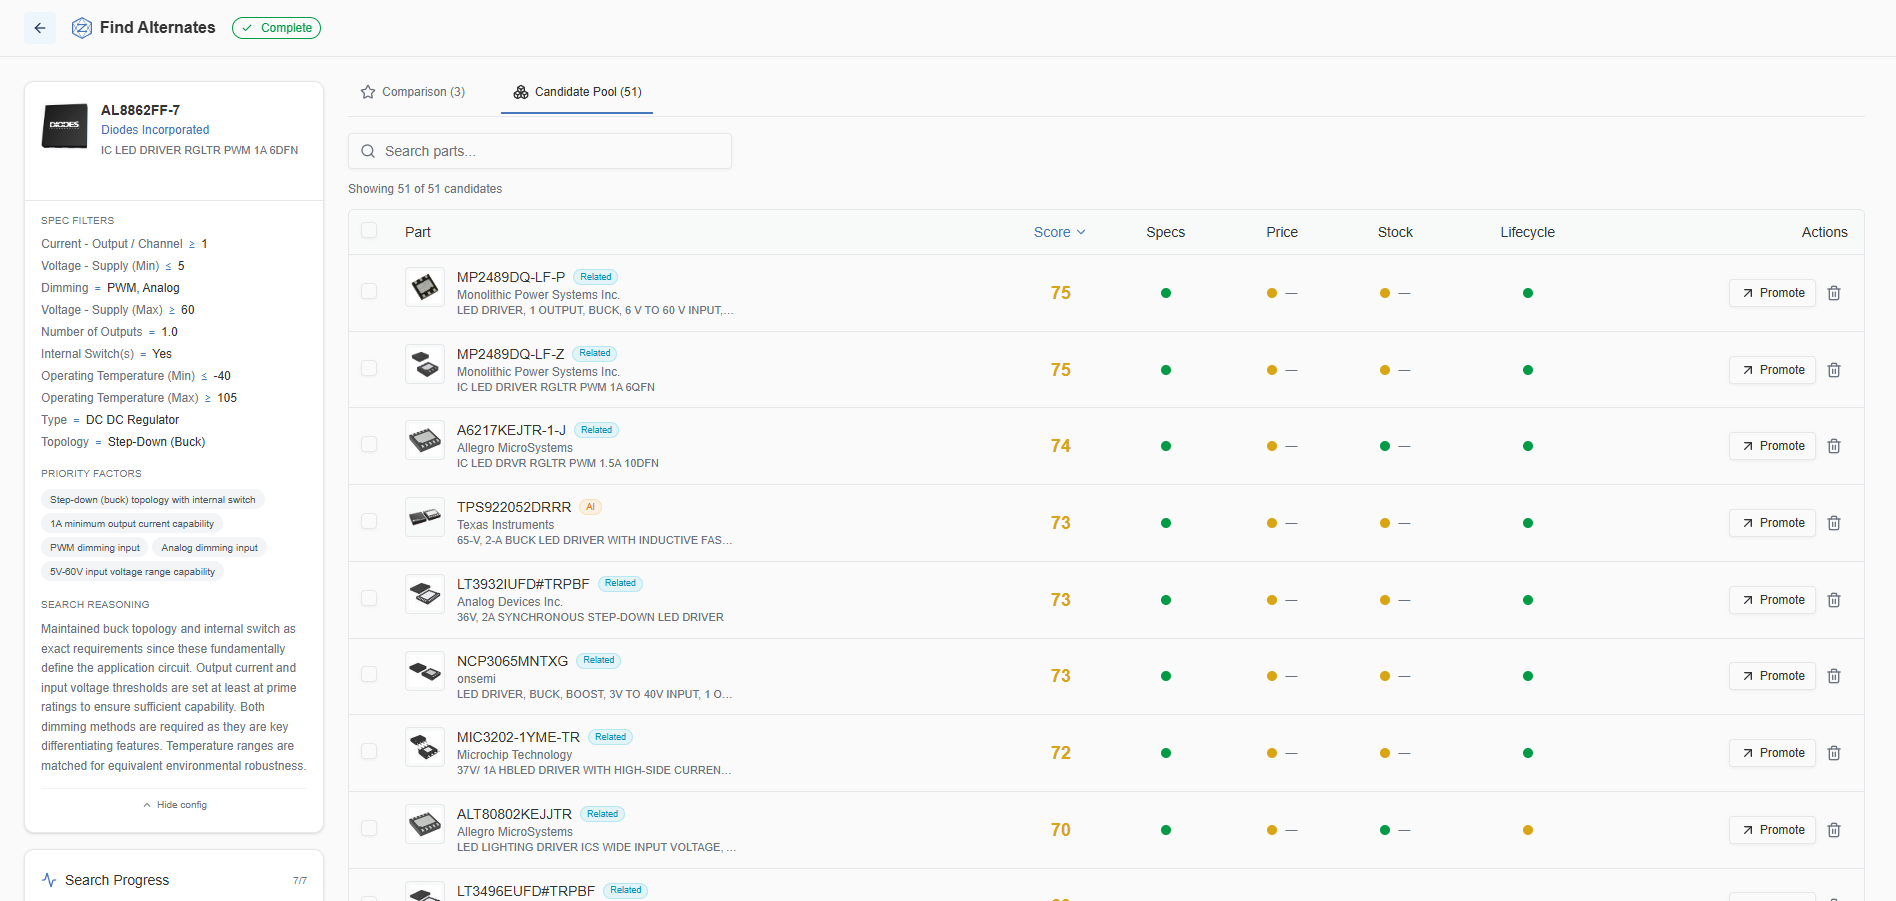Delete the MP2489DQ-LF-Z candidate with trash icon

click(1834, 370)
